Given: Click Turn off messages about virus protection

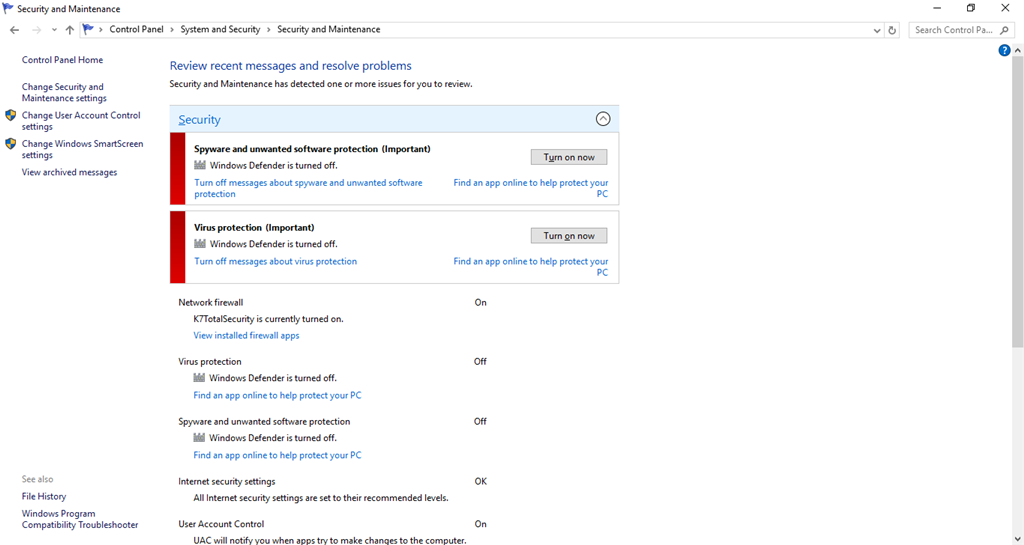Looking at the screenshot, I should pyautogui.click(x=276, y=261).
